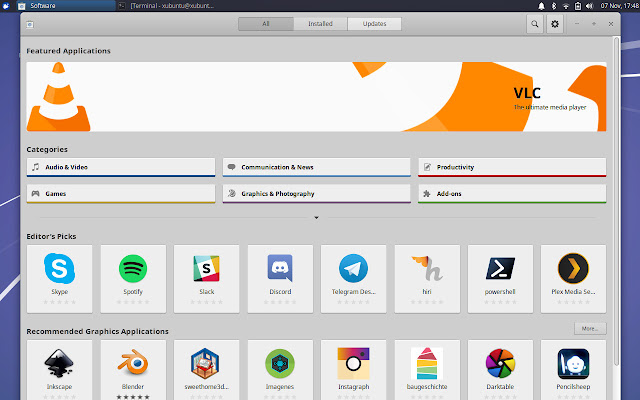Click the Bluetooth tray icon
The width and height of the screenshot is (640, 400).
pos(554,6)
